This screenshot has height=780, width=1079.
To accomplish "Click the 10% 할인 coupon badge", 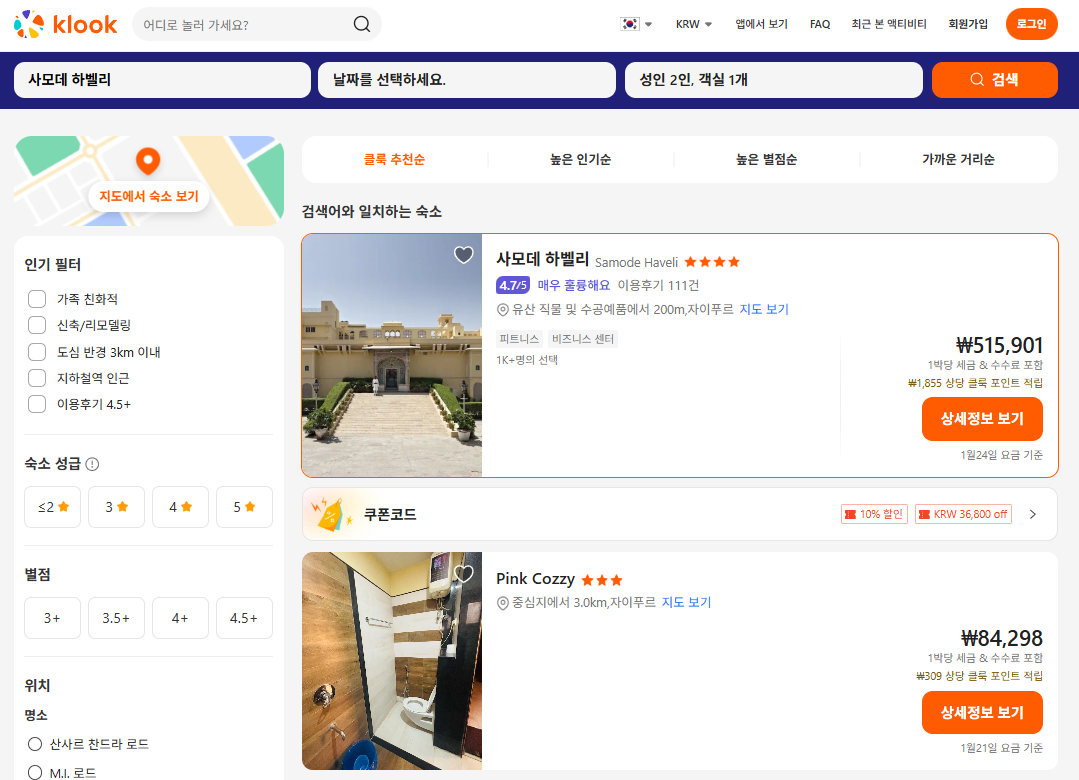I will [874, 514].
